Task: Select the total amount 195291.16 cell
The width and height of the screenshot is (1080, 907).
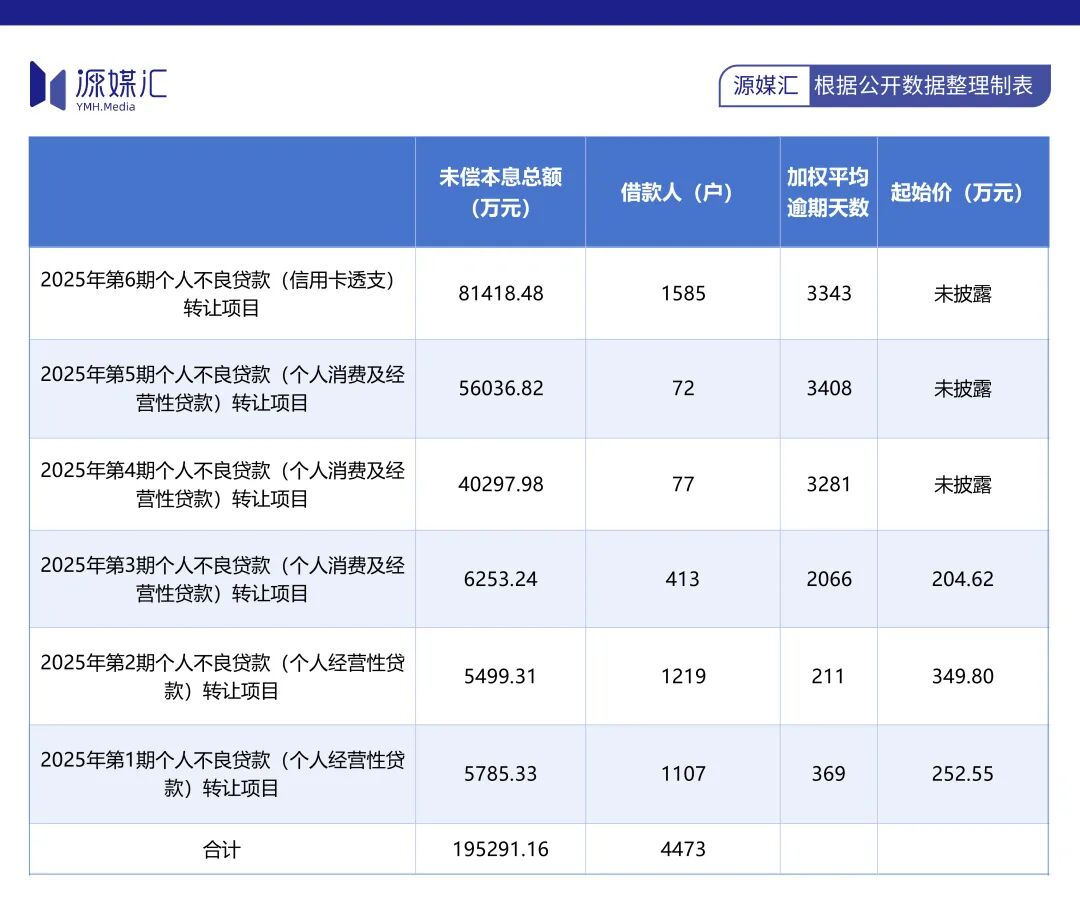Action: [500, 850]
